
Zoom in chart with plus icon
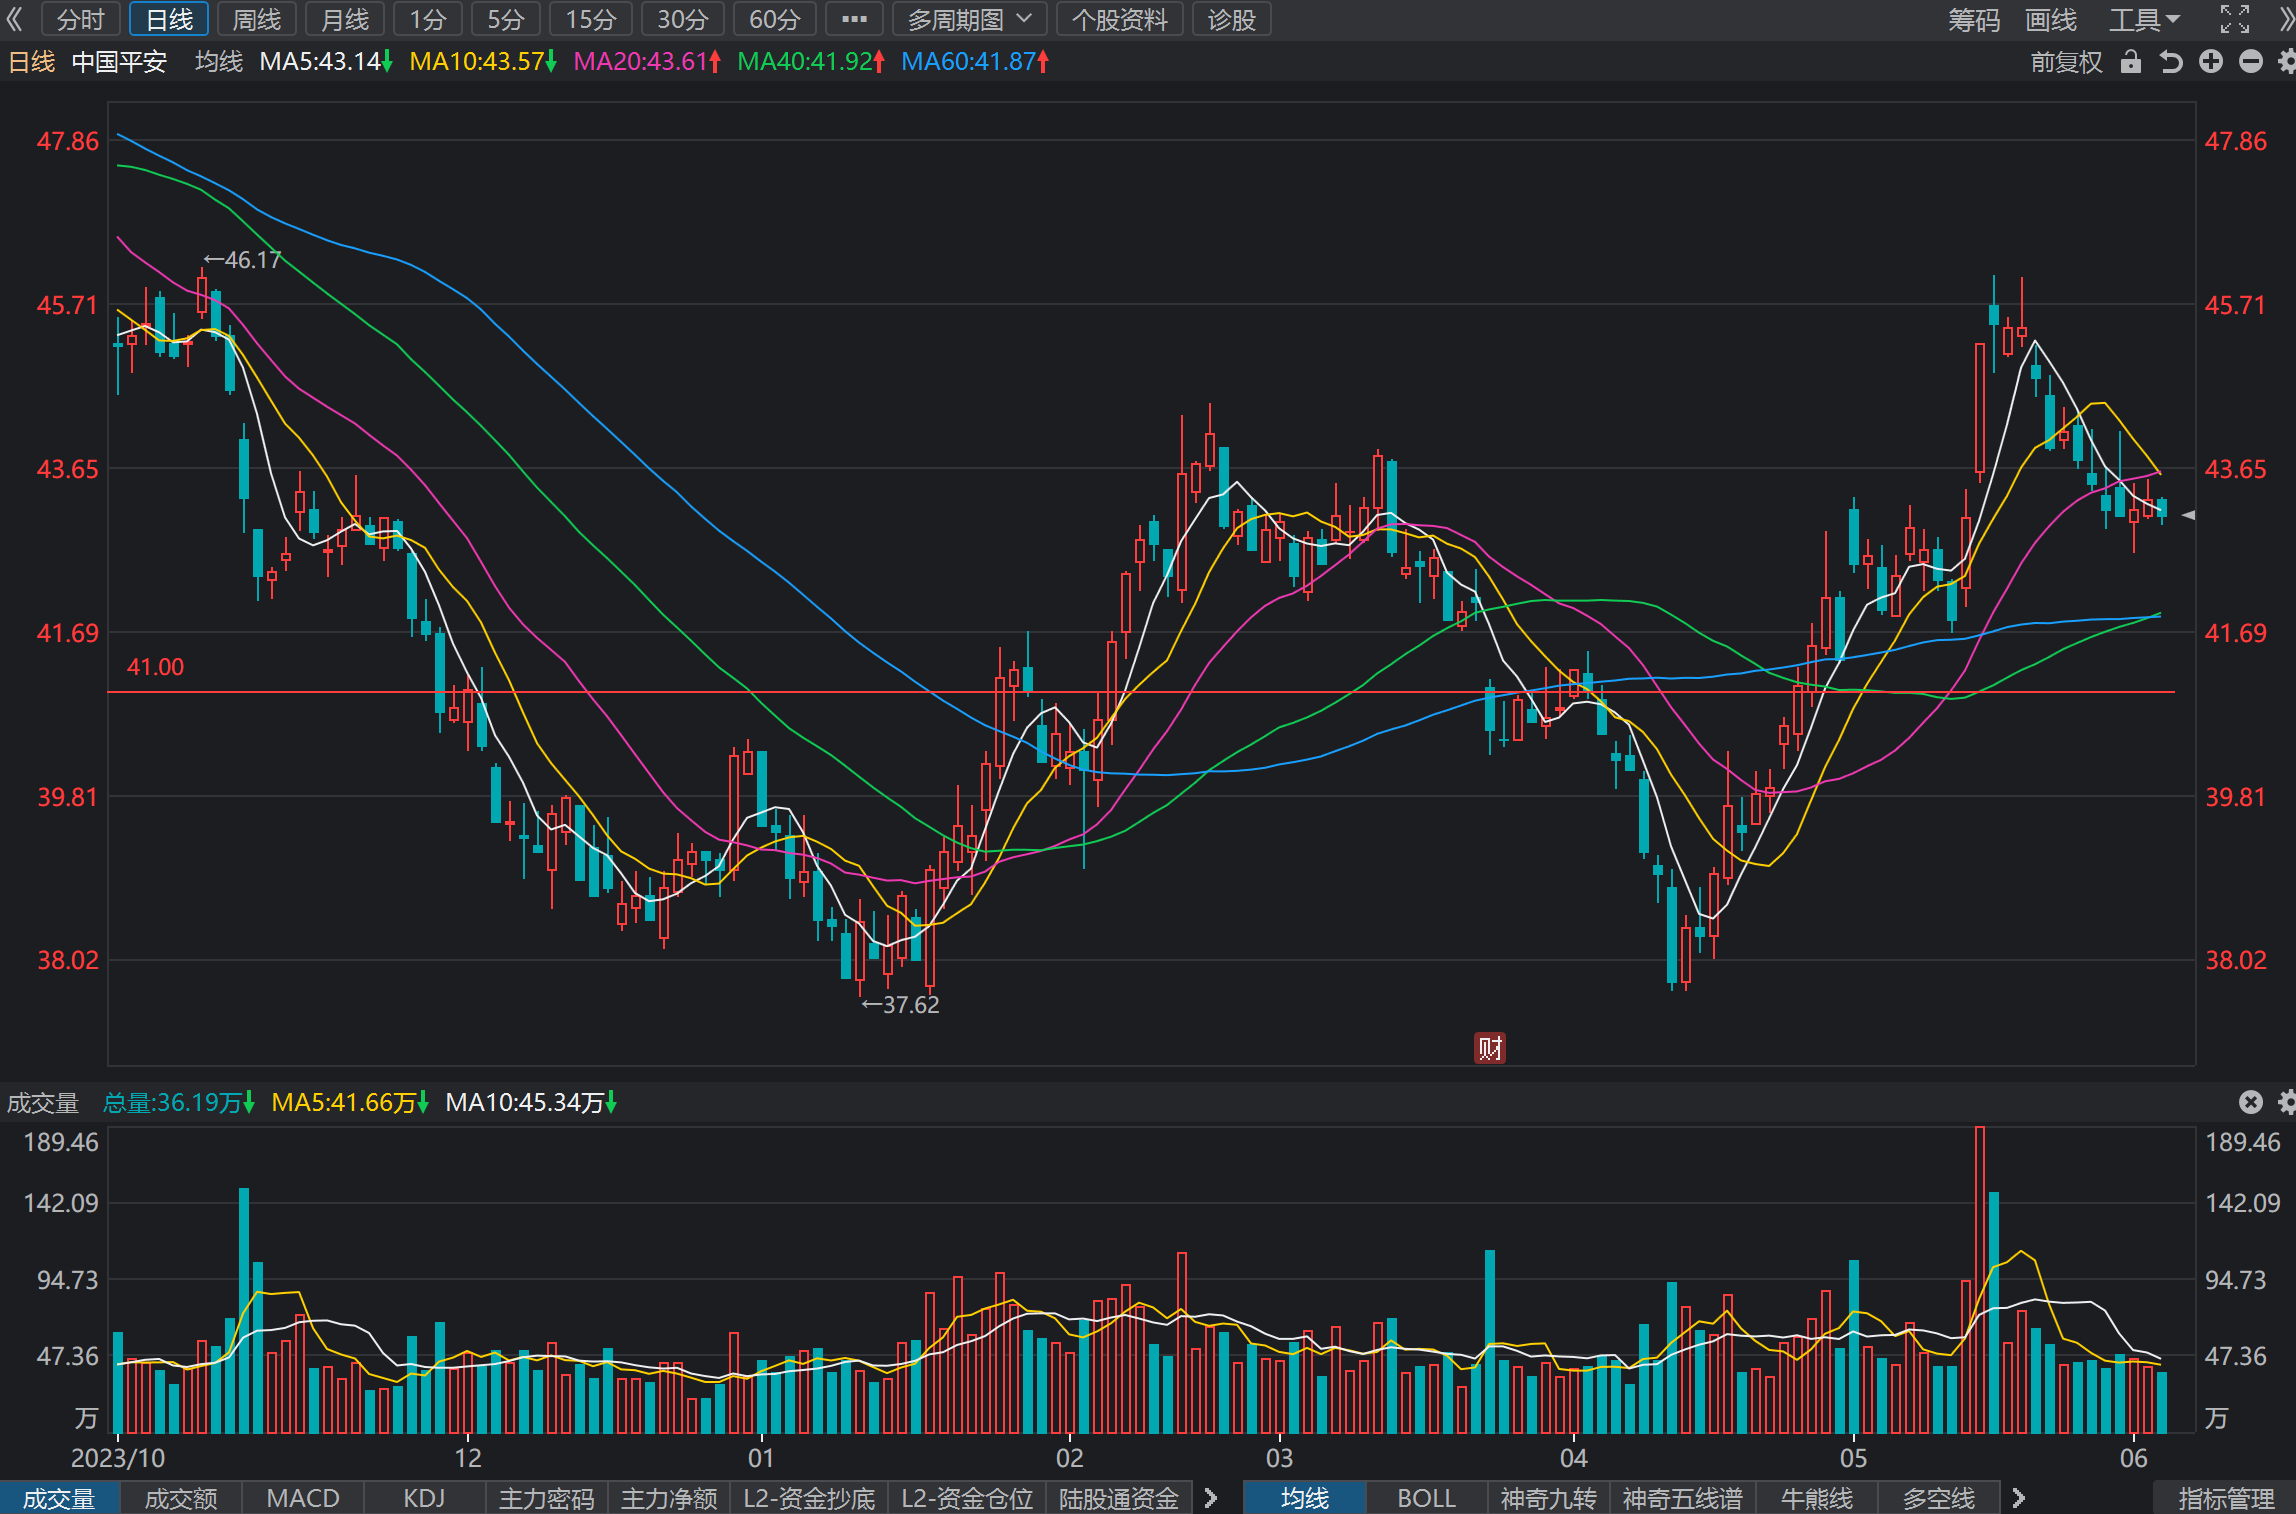2211,62
